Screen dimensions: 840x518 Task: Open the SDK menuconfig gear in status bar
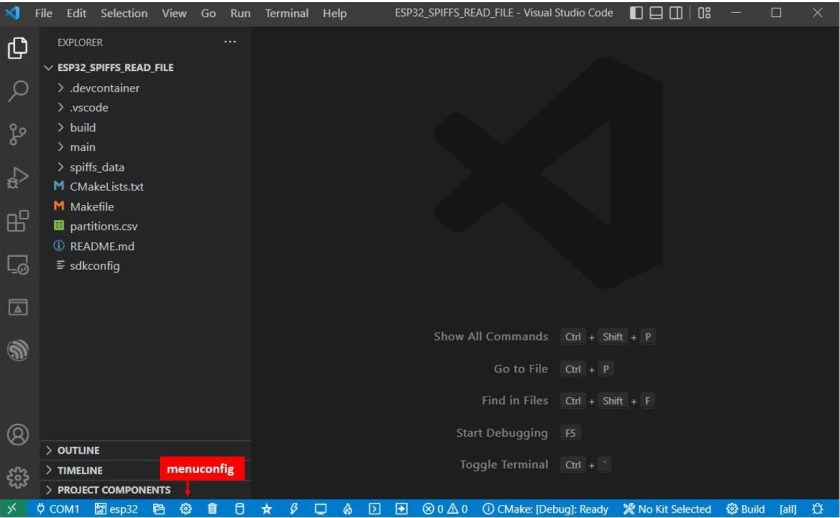(x=185, y=509)
